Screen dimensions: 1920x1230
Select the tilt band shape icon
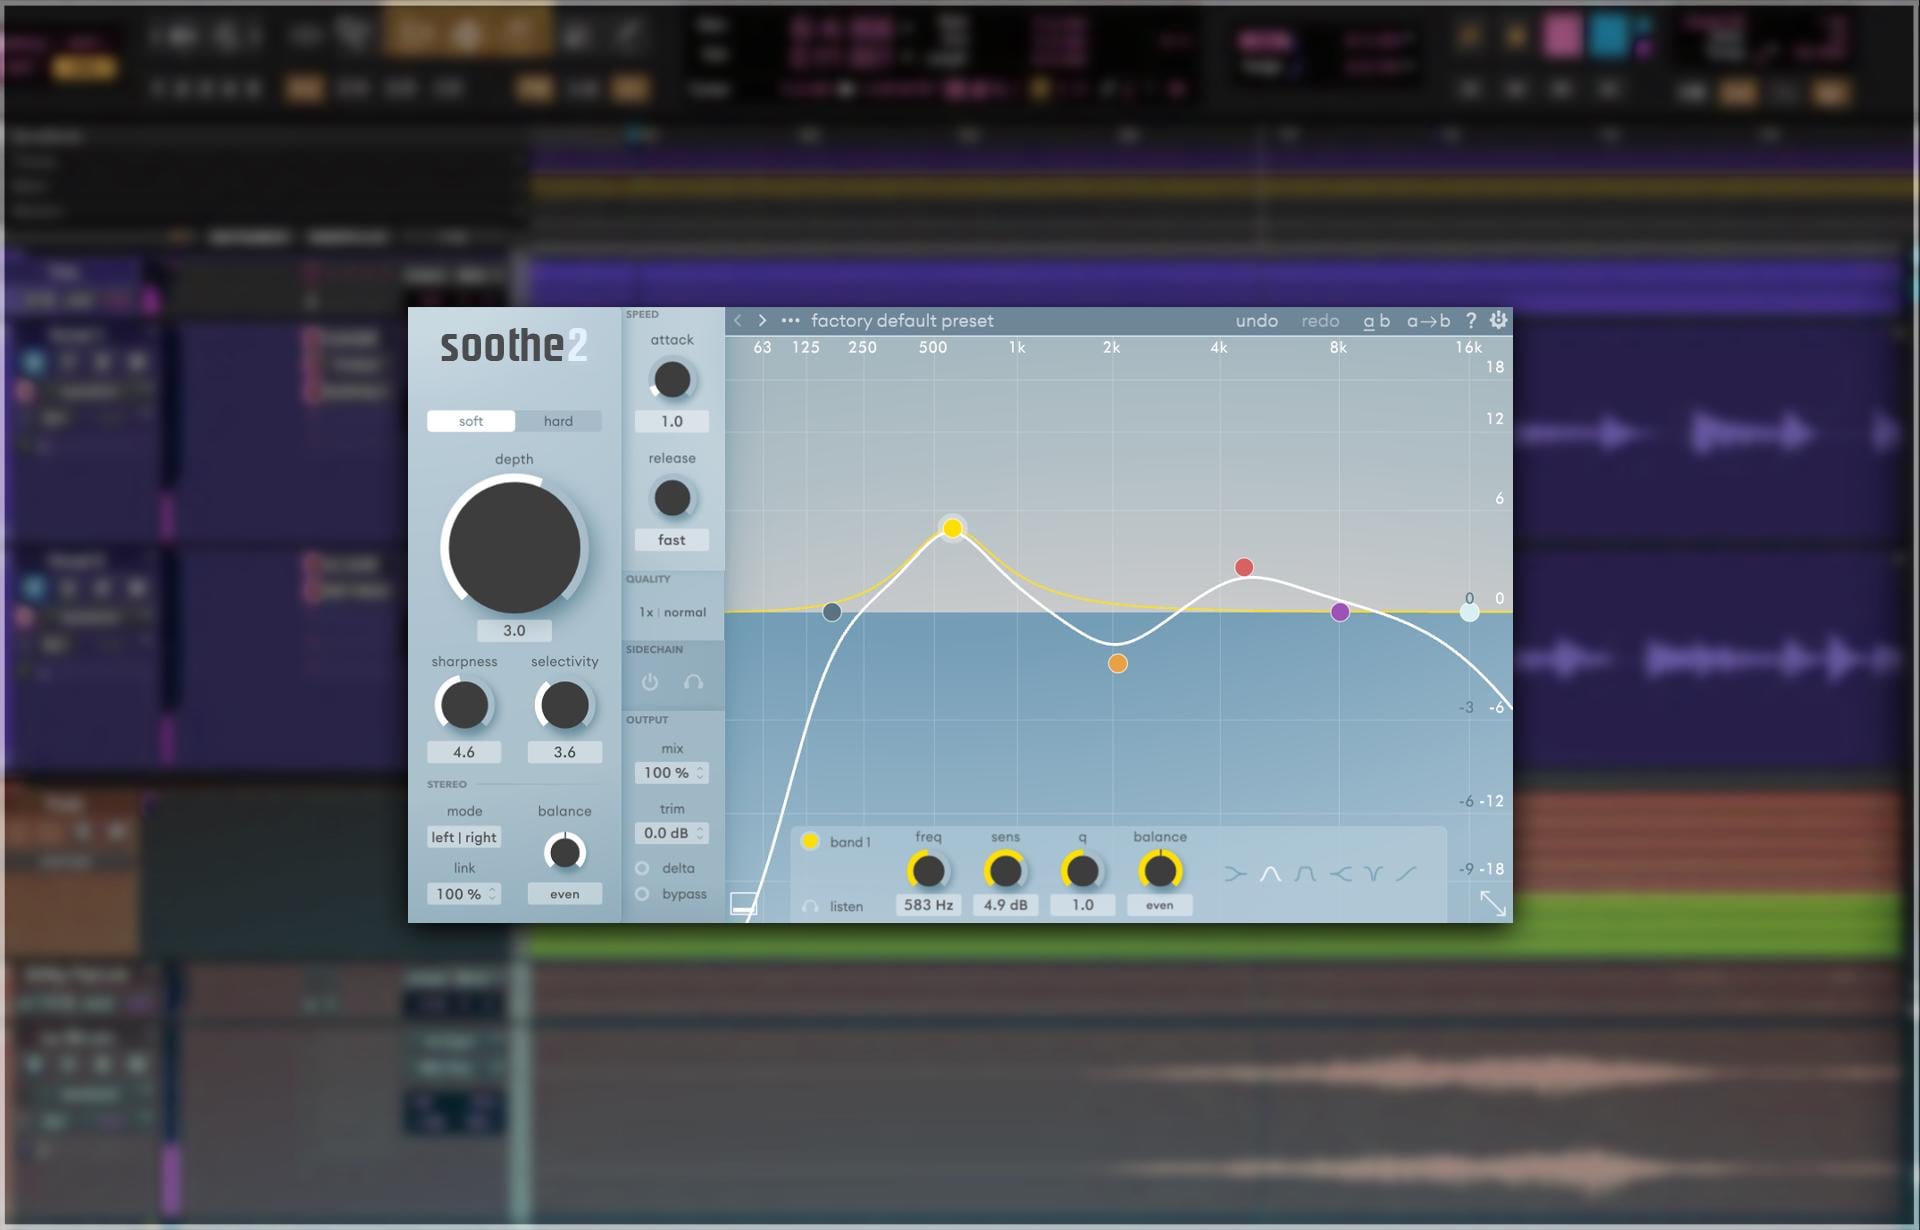1407,874
